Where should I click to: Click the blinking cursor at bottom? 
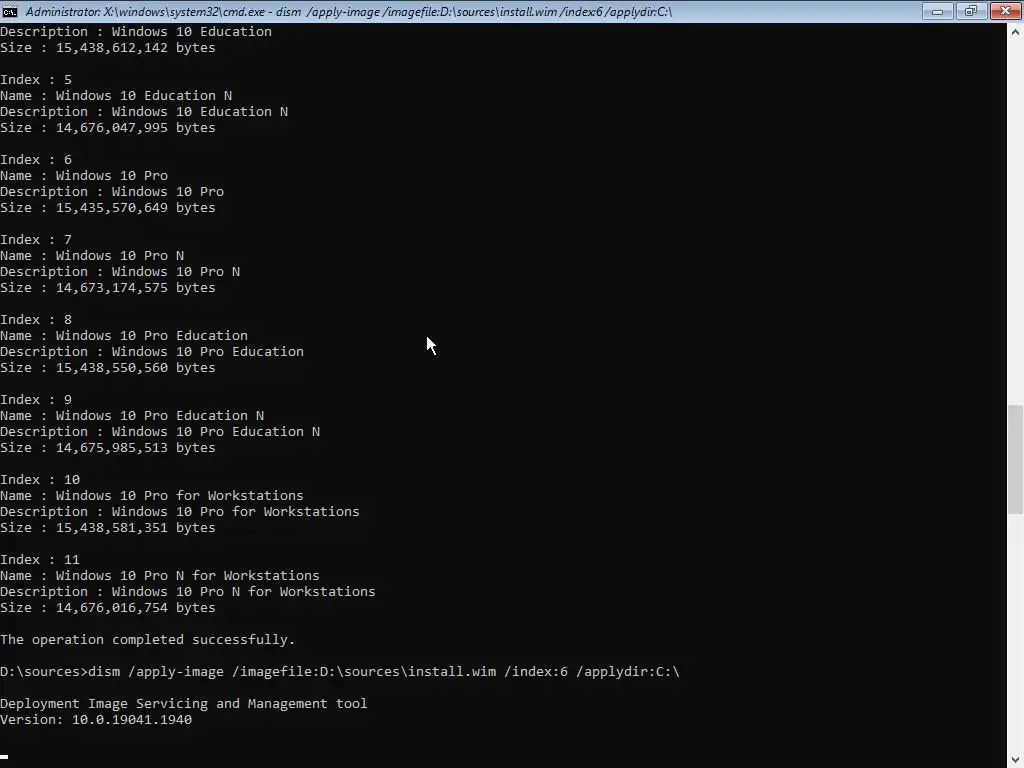4,756
